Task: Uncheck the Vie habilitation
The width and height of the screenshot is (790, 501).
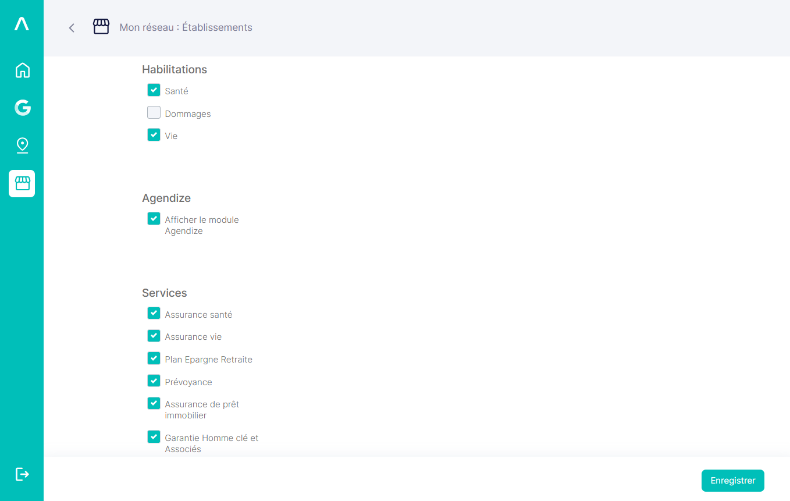Action: (154, 135)
